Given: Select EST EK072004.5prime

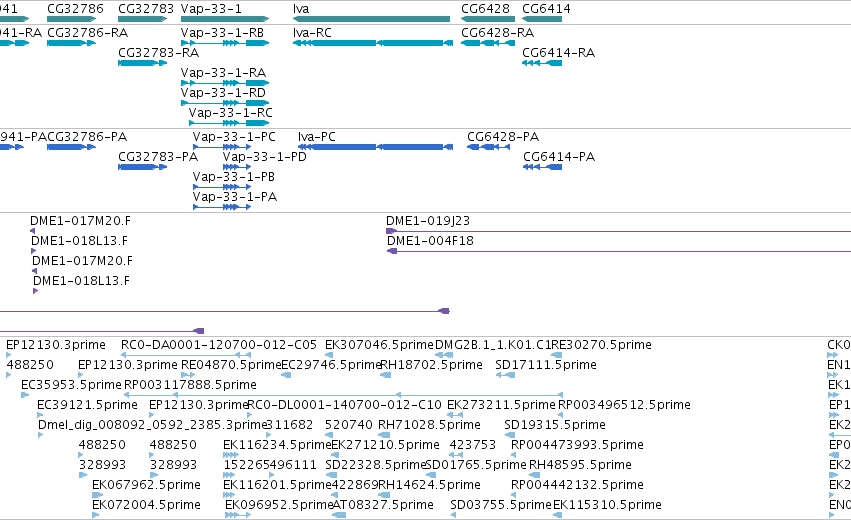Looking at the screenshot, I should 147,505.
